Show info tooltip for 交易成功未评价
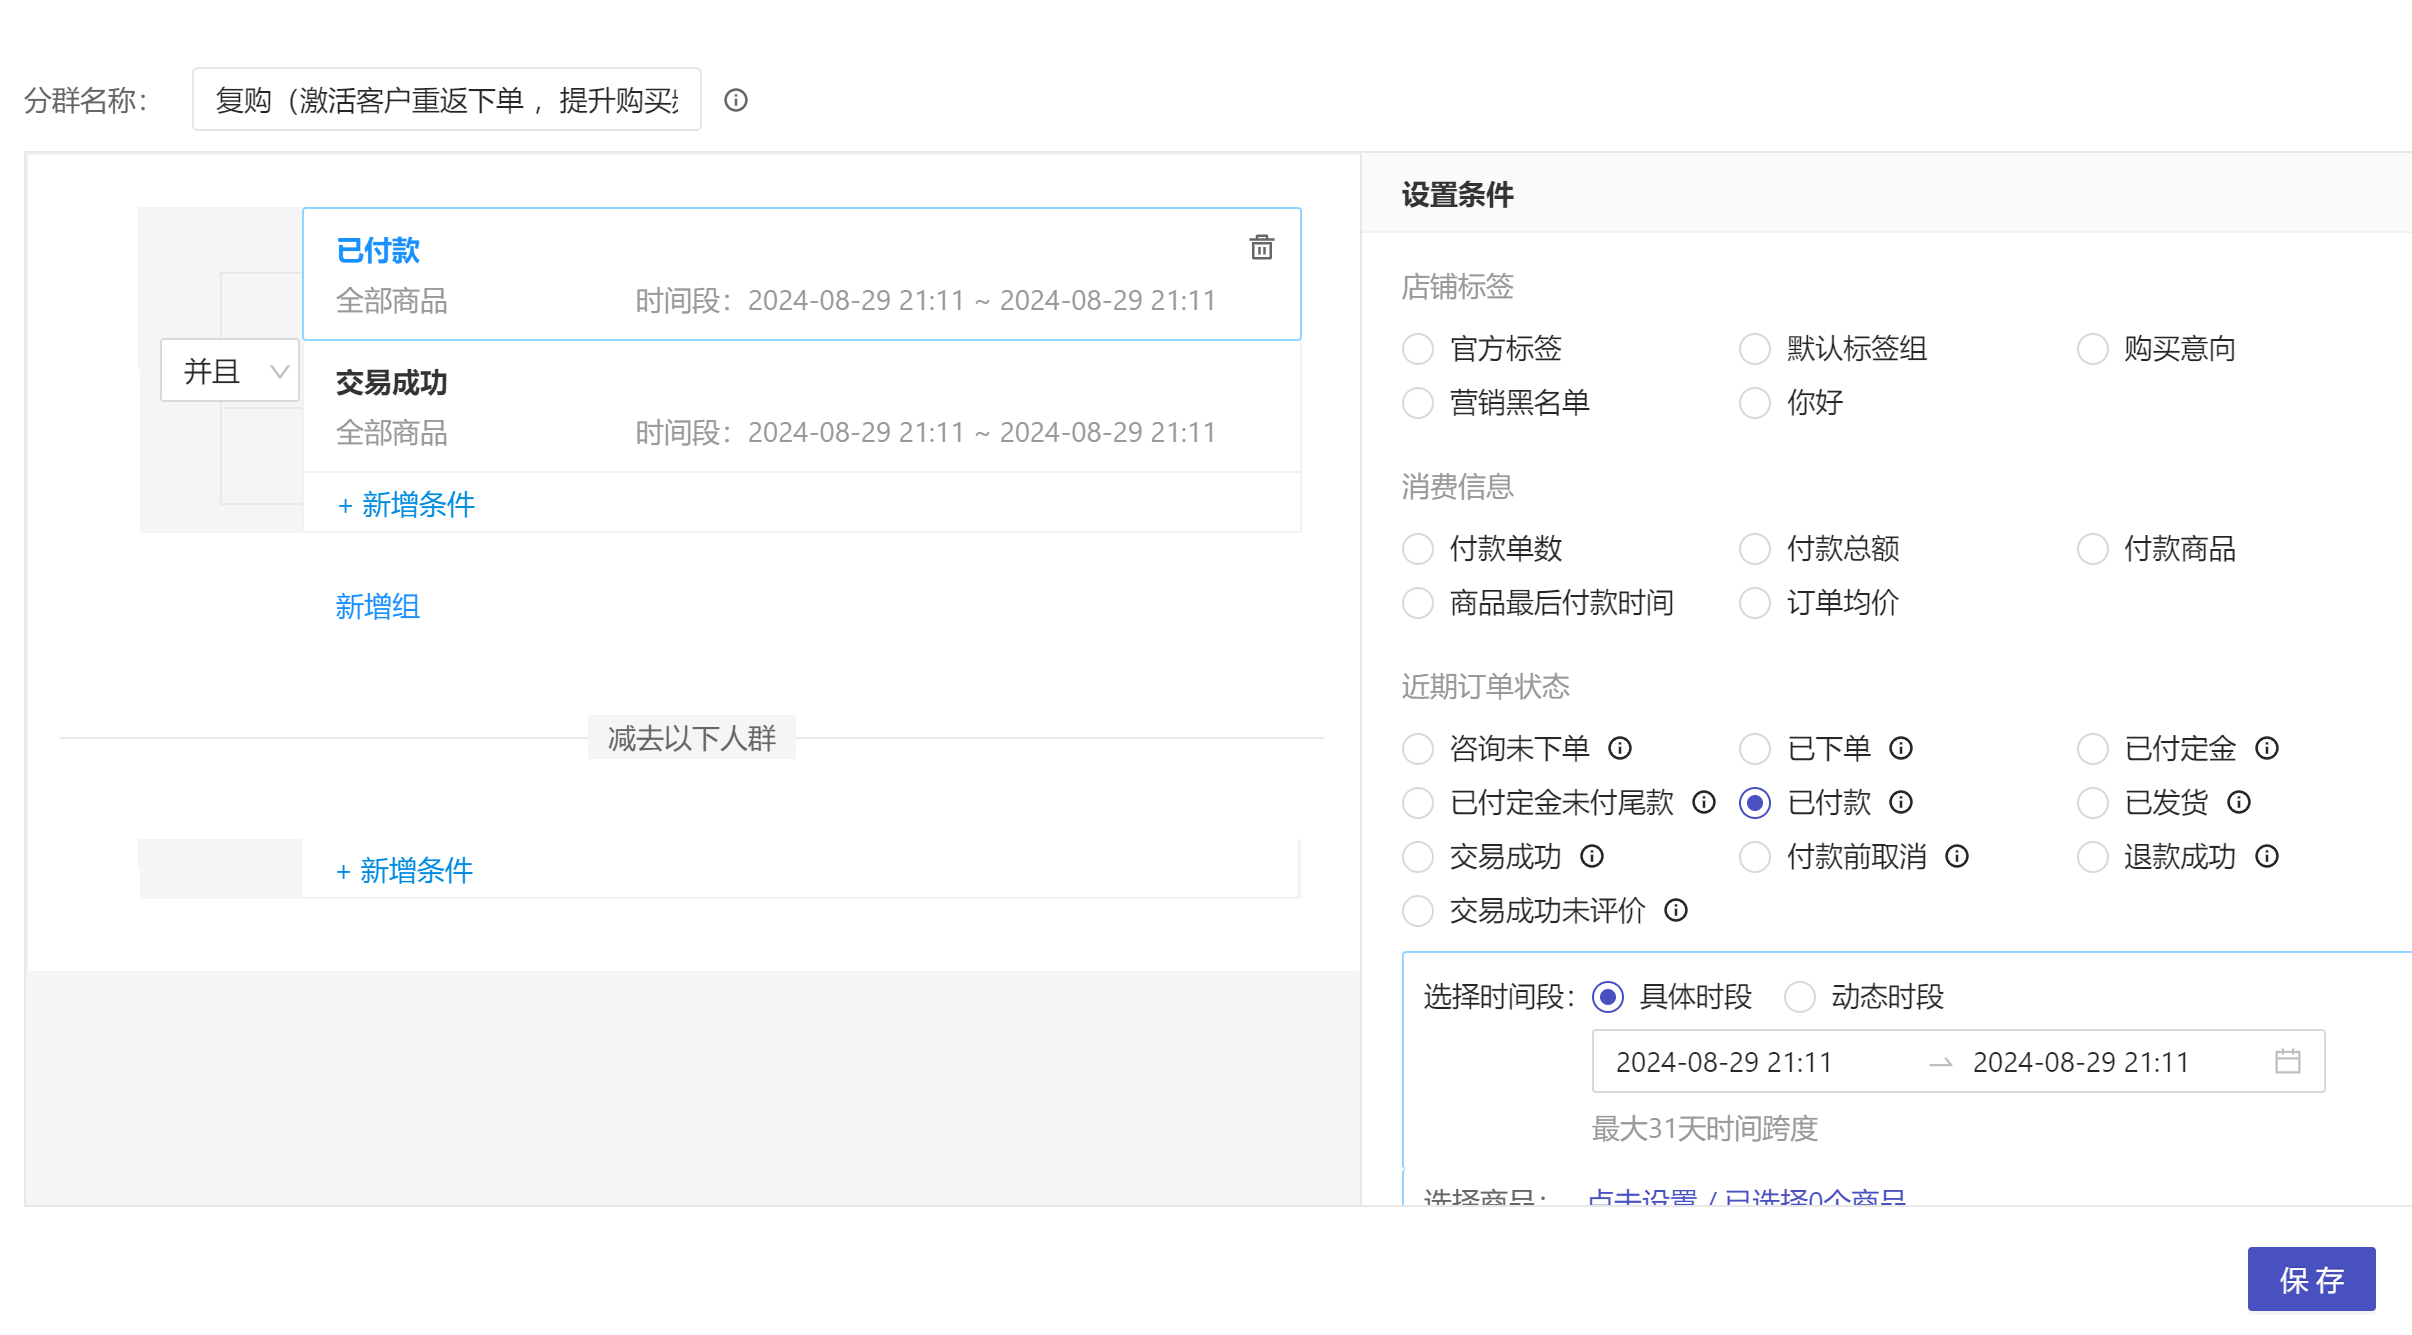The width and height of the screenshot is (2412, 1335). [1676, 910]
